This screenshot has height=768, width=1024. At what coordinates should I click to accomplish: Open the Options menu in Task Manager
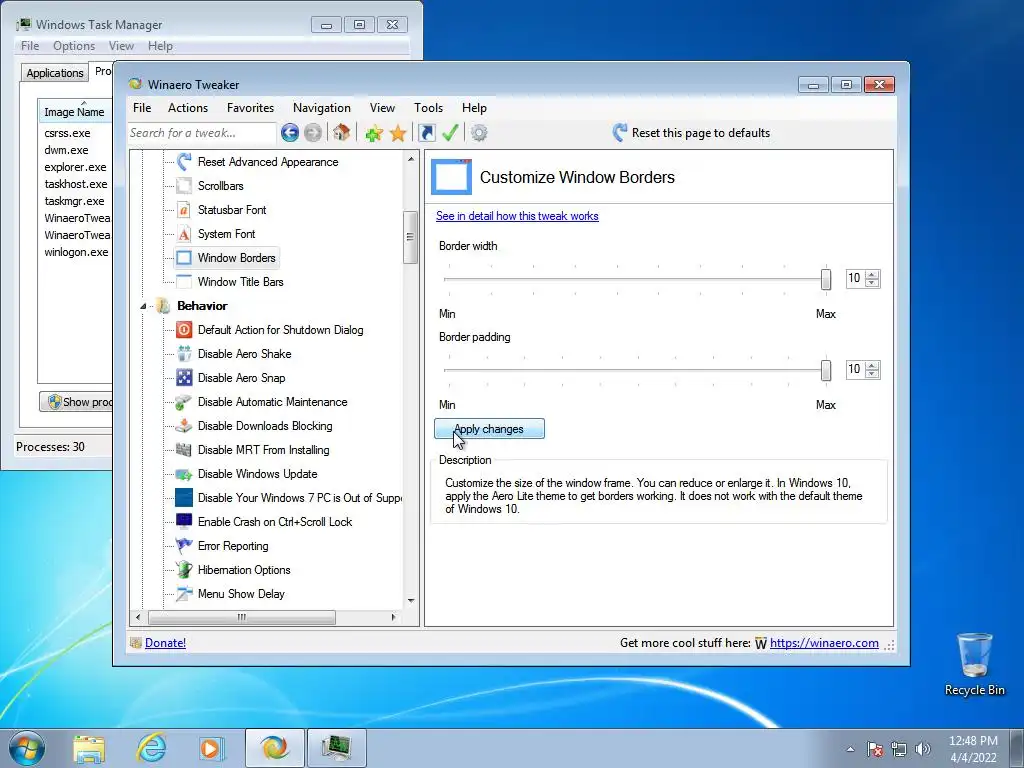tap(74, 46)
